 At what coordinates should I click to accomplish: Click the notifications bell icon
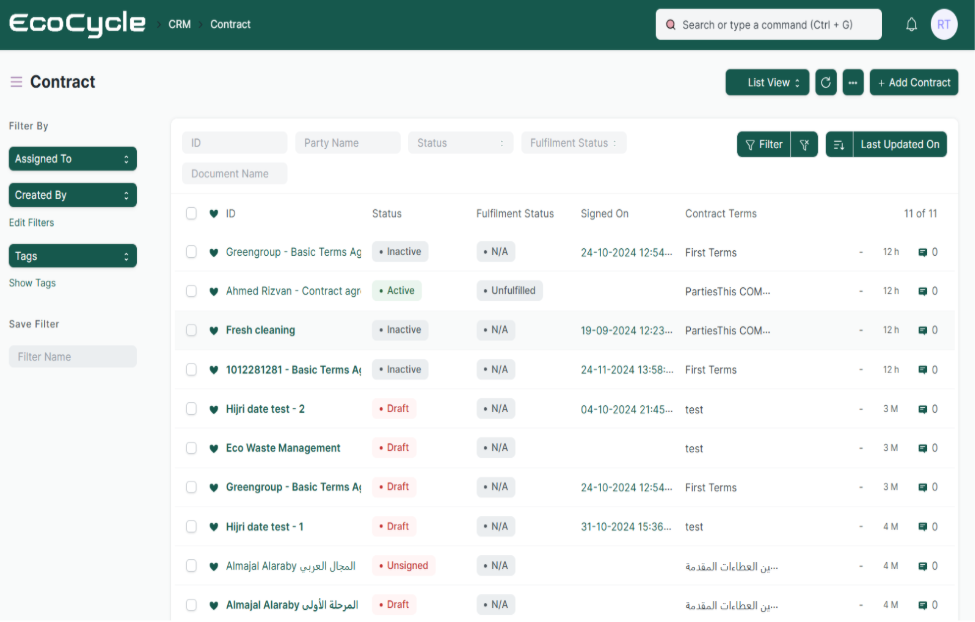point(911,25)
